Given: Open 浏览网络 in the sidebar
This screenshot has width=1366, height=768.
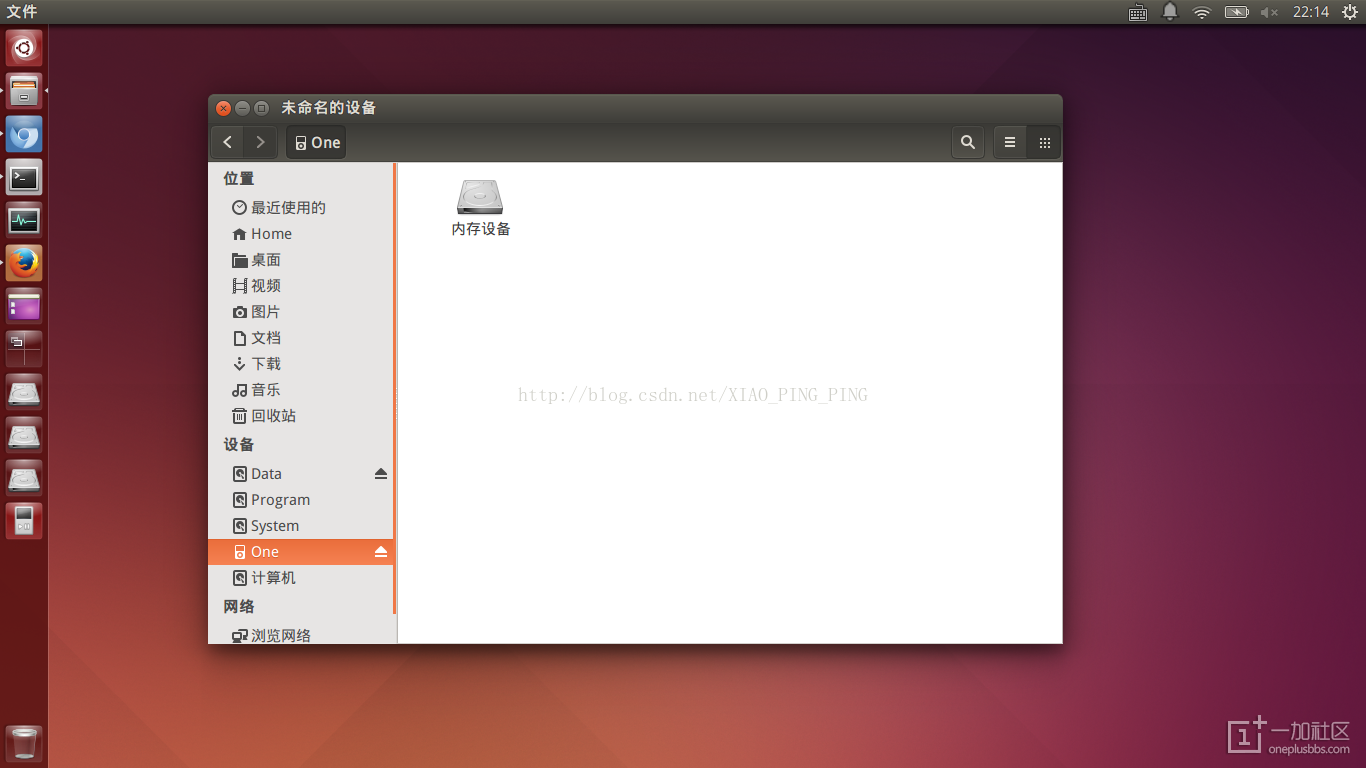Looking at the screenshot, I should point(301,635).
